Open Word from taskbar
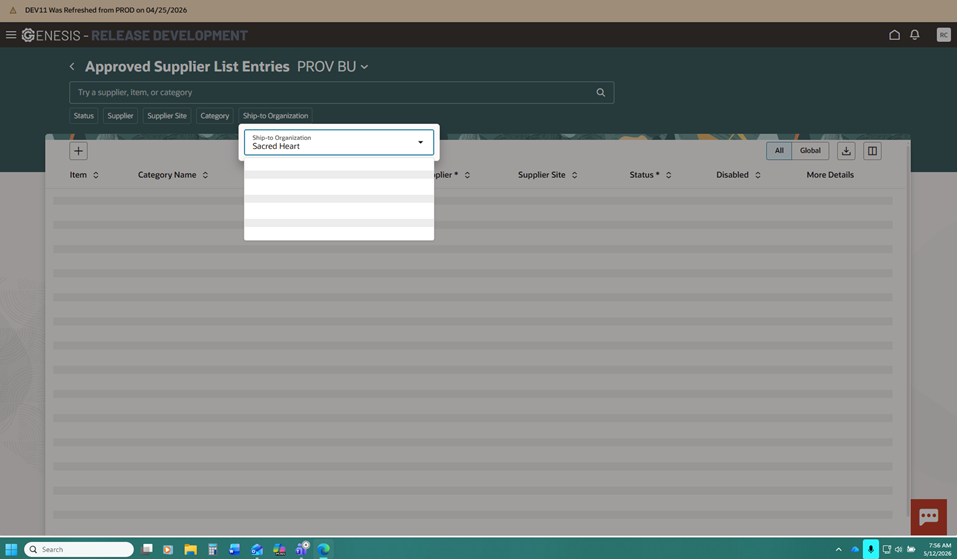 [235, 550]
